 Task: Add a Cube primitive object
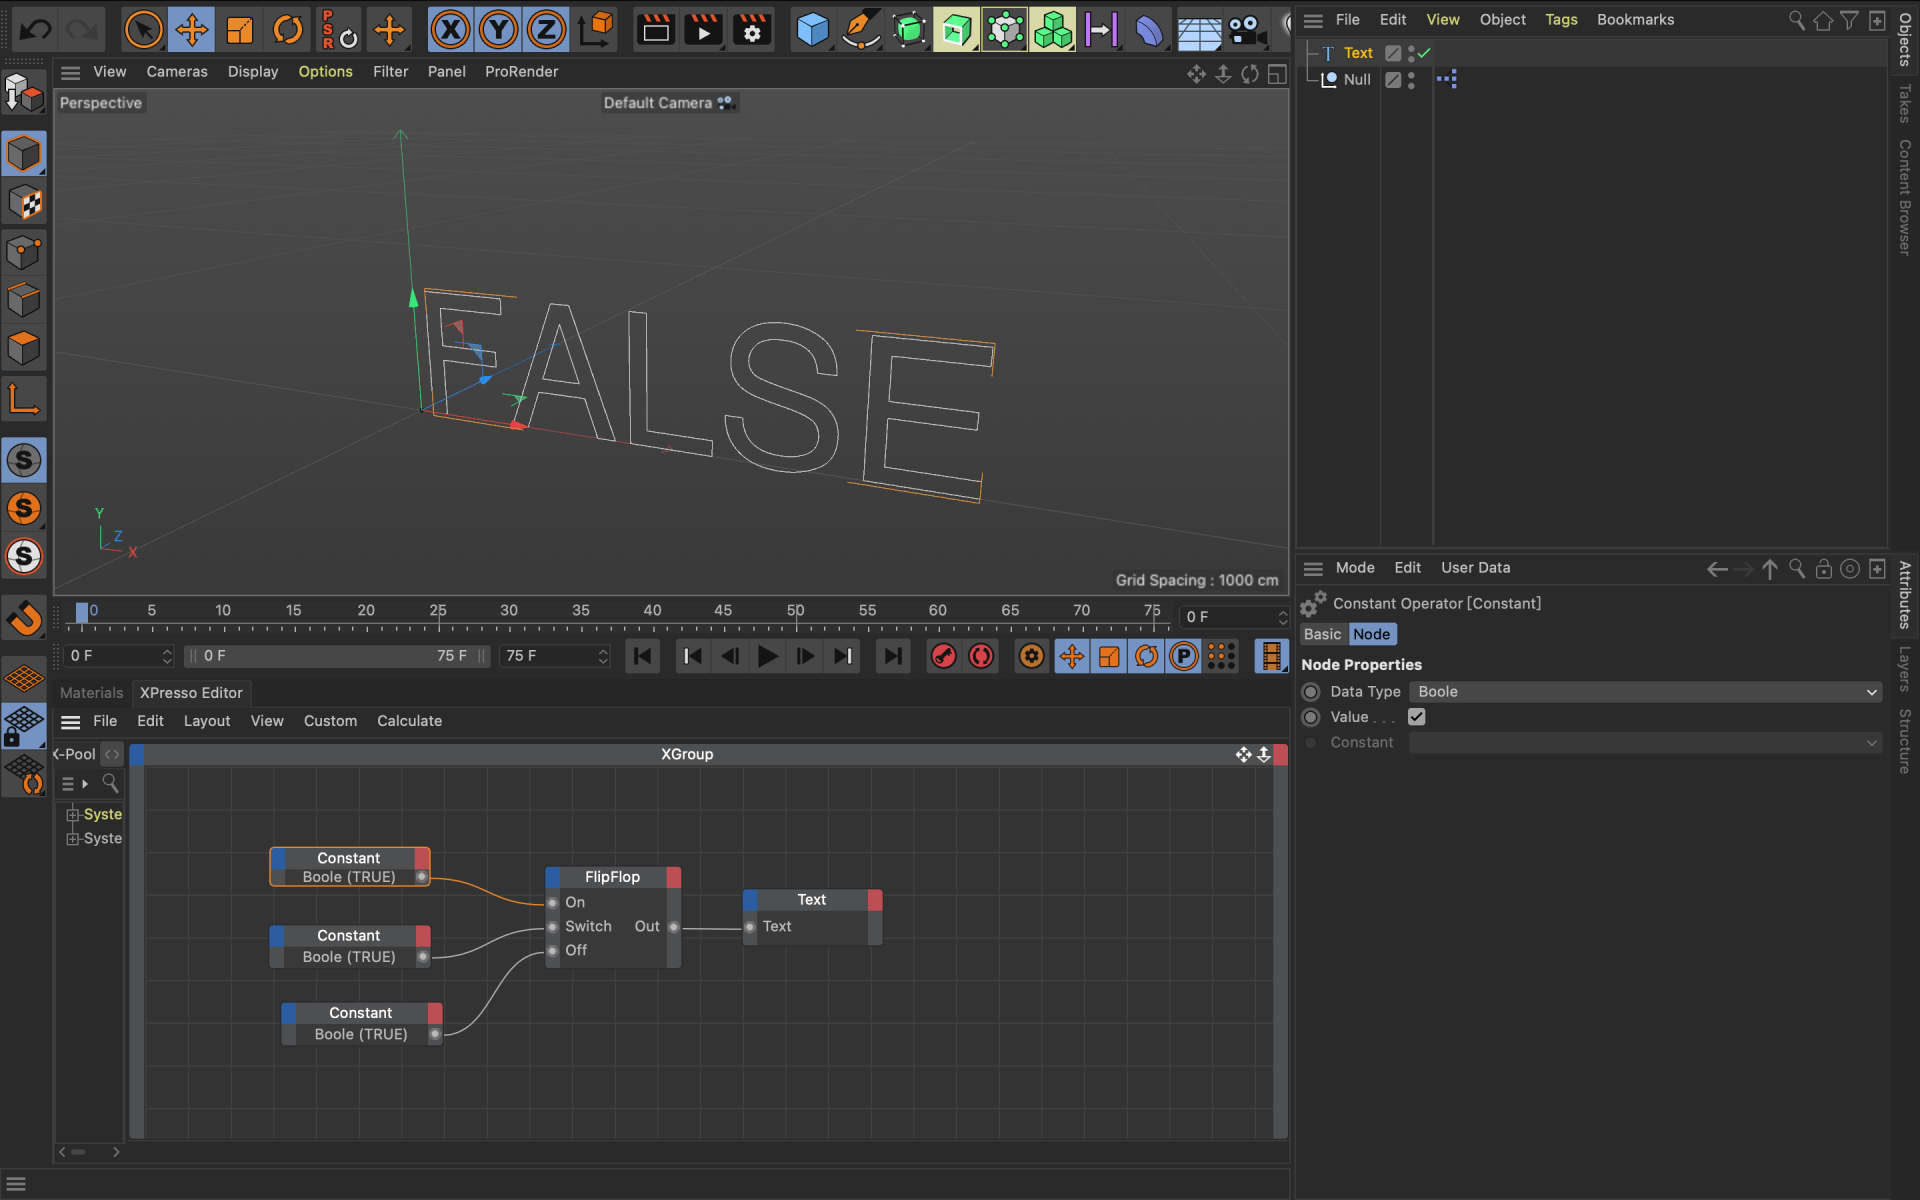(x=812, y=30)
